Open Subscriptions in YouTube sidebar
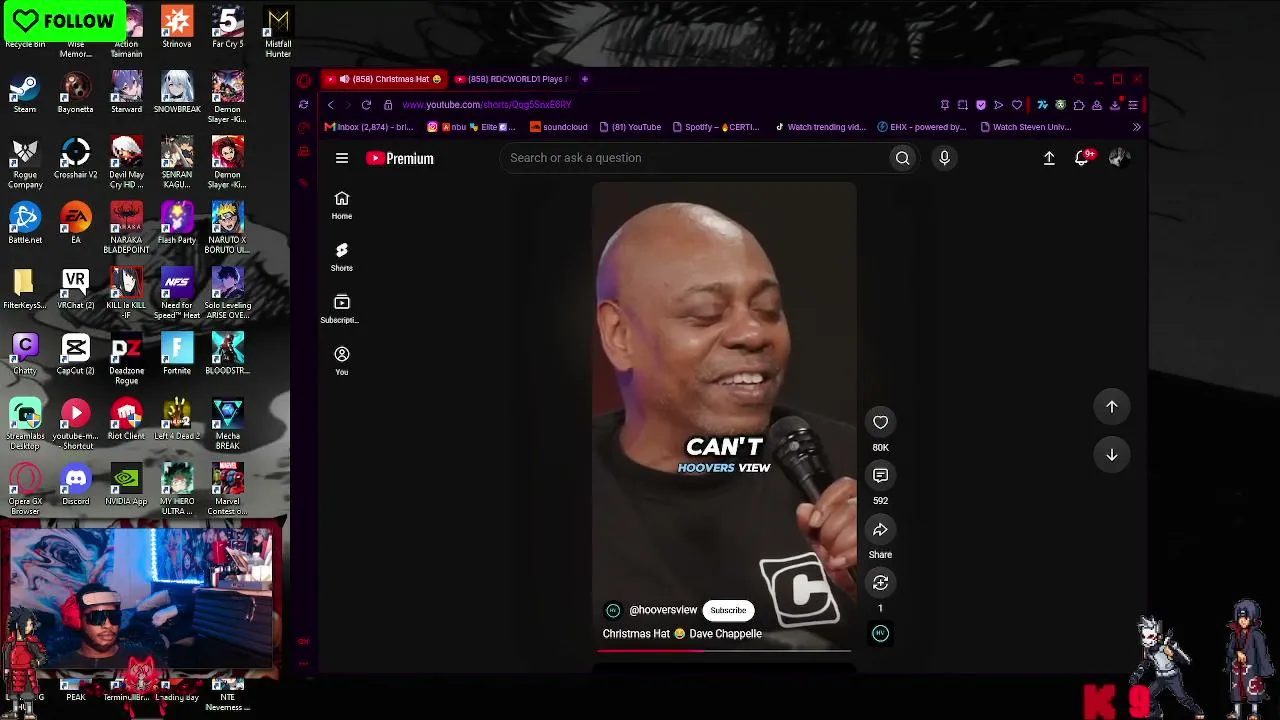This screenshot has width=1280, height=720. coord(341,309)
